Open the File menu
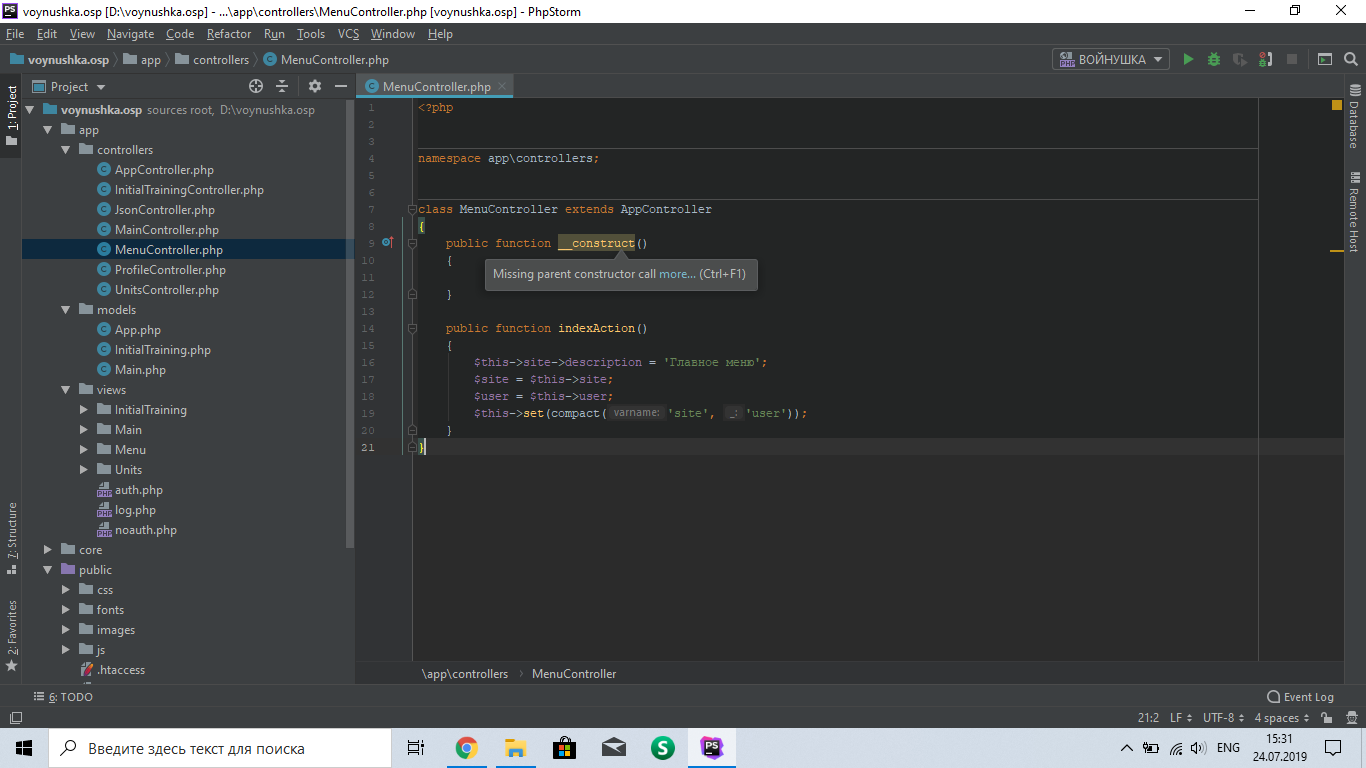This screenshot has width=1366, height=768. point(14,34)
